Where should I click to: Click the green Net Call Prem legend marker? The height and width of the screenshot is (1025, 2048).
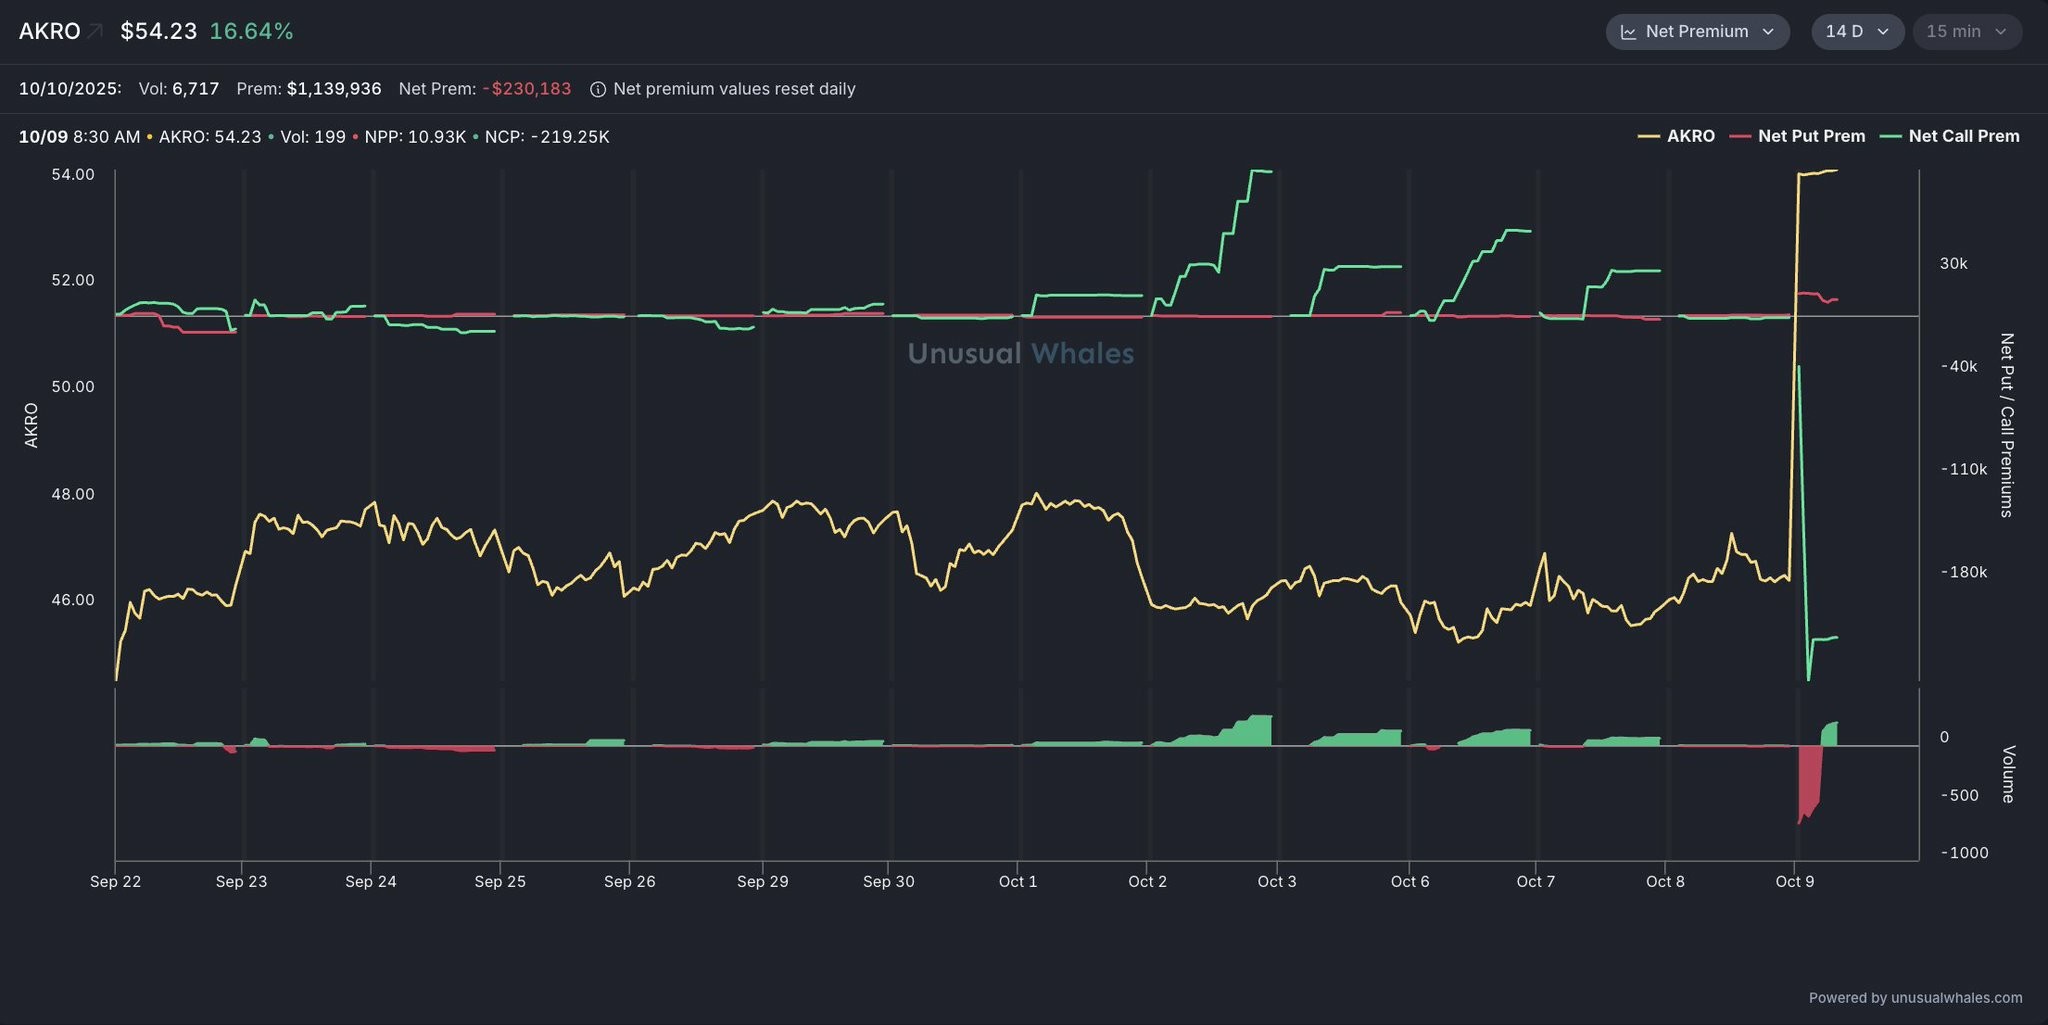pos(1890,136)
